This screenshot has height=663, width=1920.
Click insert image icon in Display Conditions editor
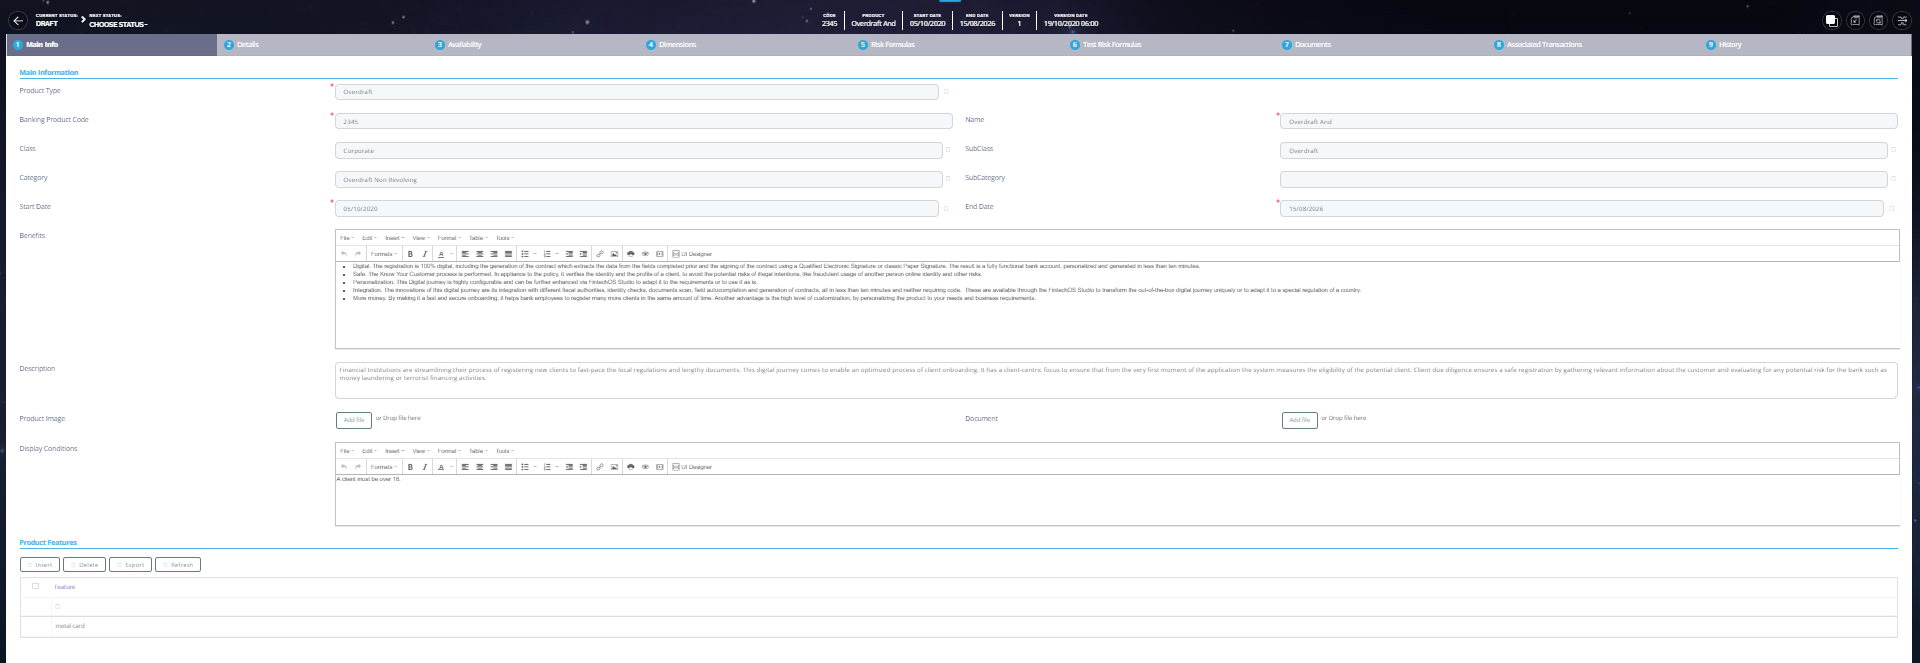tap(614, 467)
